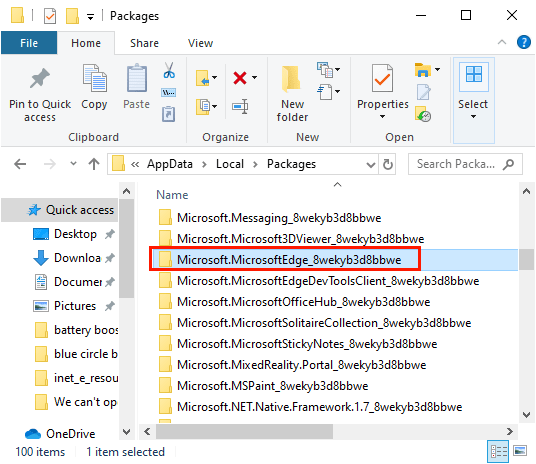This screenshot has width=536, height=464.
Task: Click the navigation pane scroll down arrow
Action: pos(126,432)
